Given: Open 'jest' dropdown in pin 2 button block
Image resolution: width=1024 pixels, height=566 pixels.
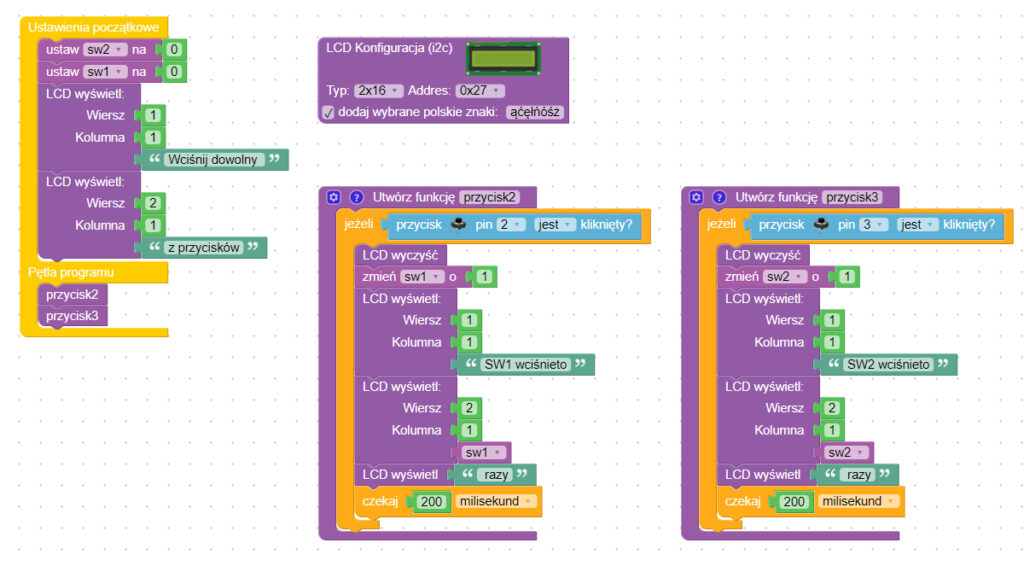Looking at the screenshot, I should (x=554, y=225).
